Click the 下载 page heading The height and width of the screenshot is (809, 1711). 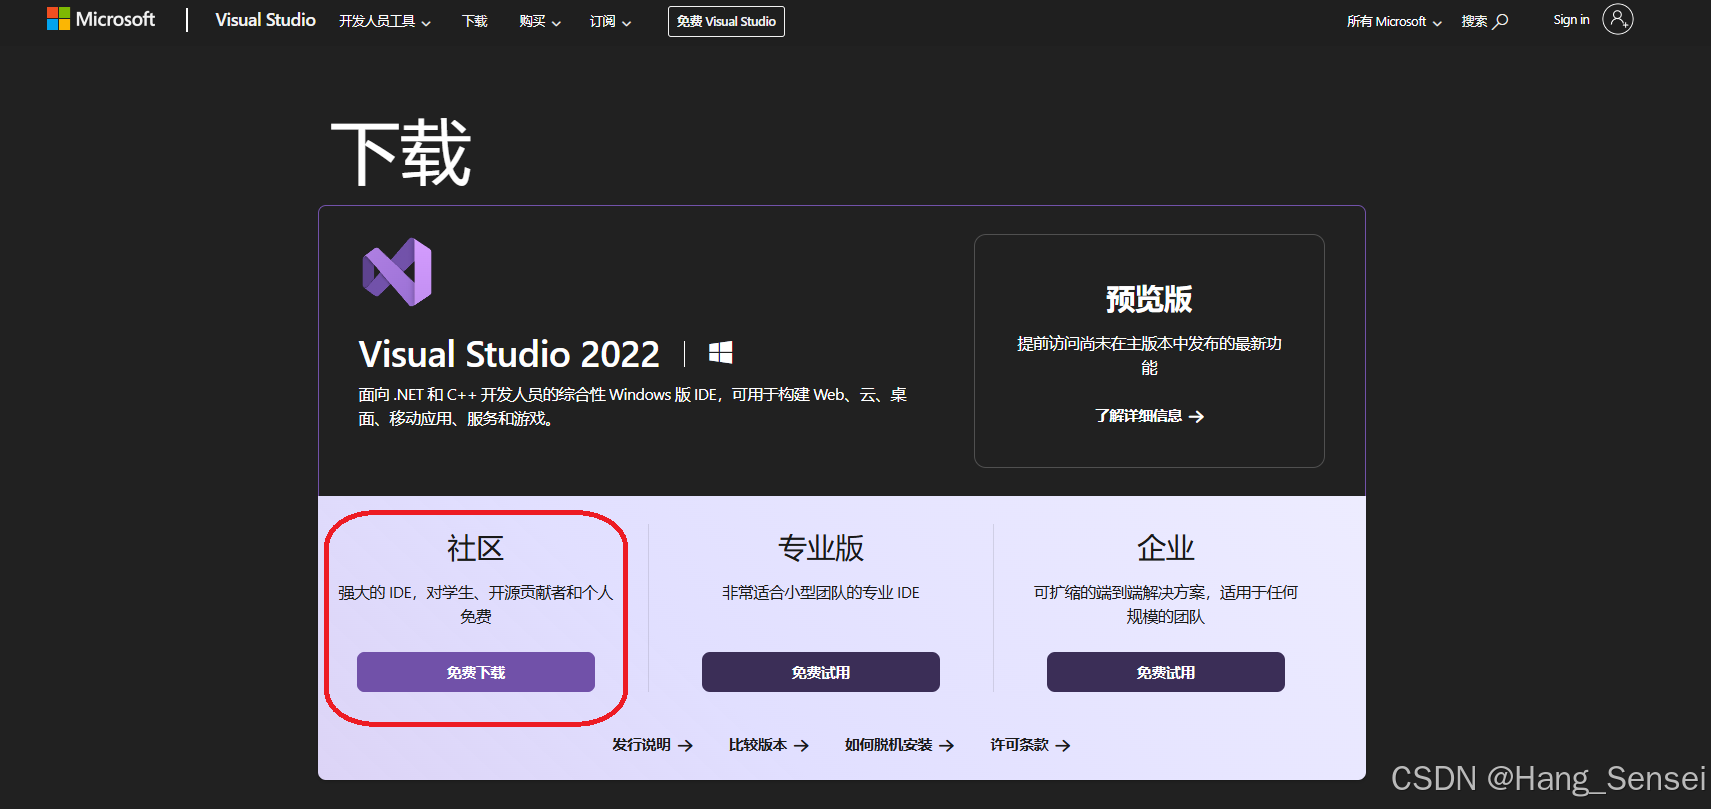point(400,153)
